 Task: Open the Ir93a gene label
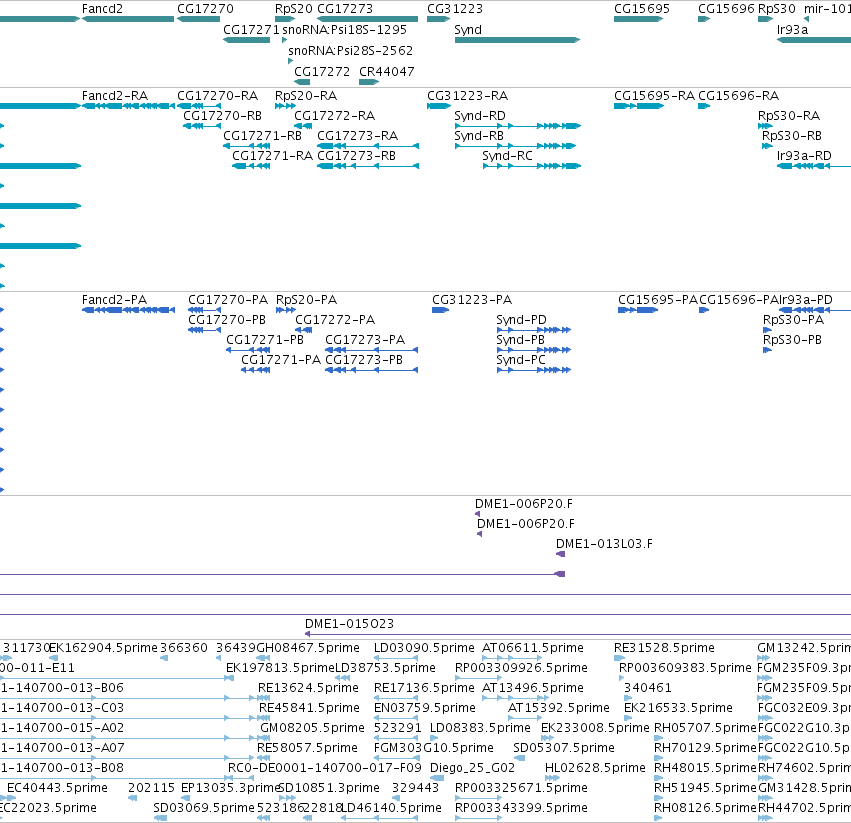click(792, 30)
